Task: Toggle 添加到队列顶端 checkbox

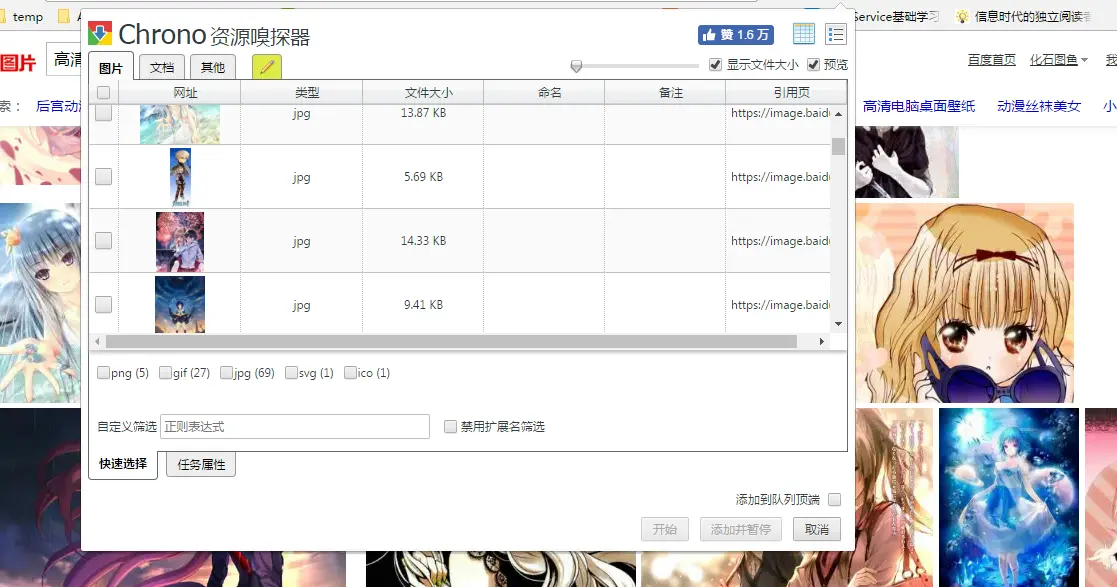Action: tap(835, 499)
